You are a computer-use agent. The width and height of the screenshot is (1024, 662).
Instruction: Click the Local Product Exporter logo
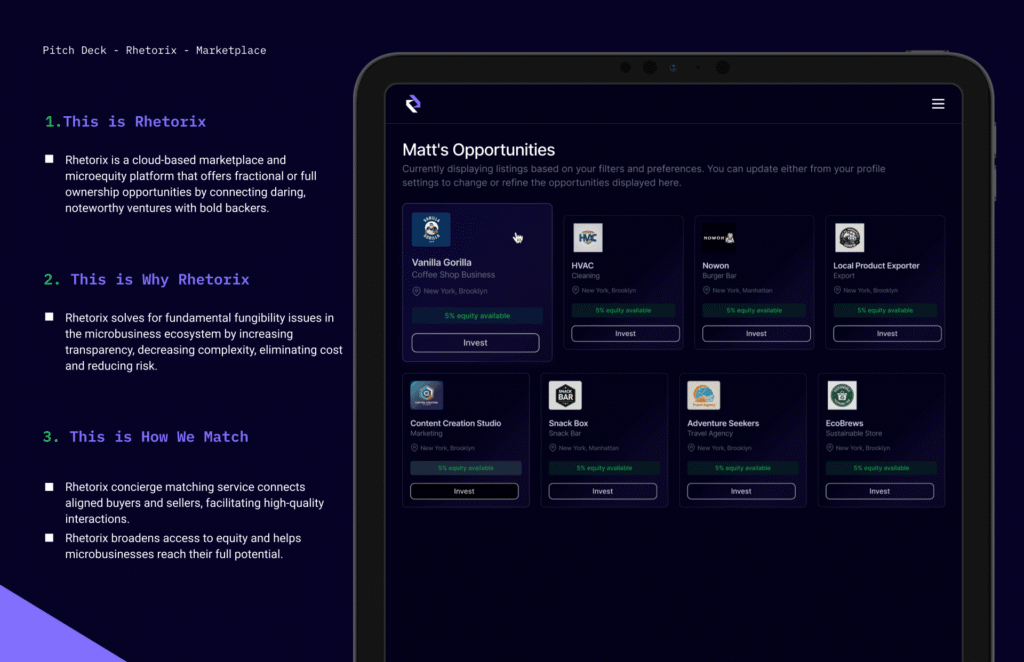click(849, 238)
